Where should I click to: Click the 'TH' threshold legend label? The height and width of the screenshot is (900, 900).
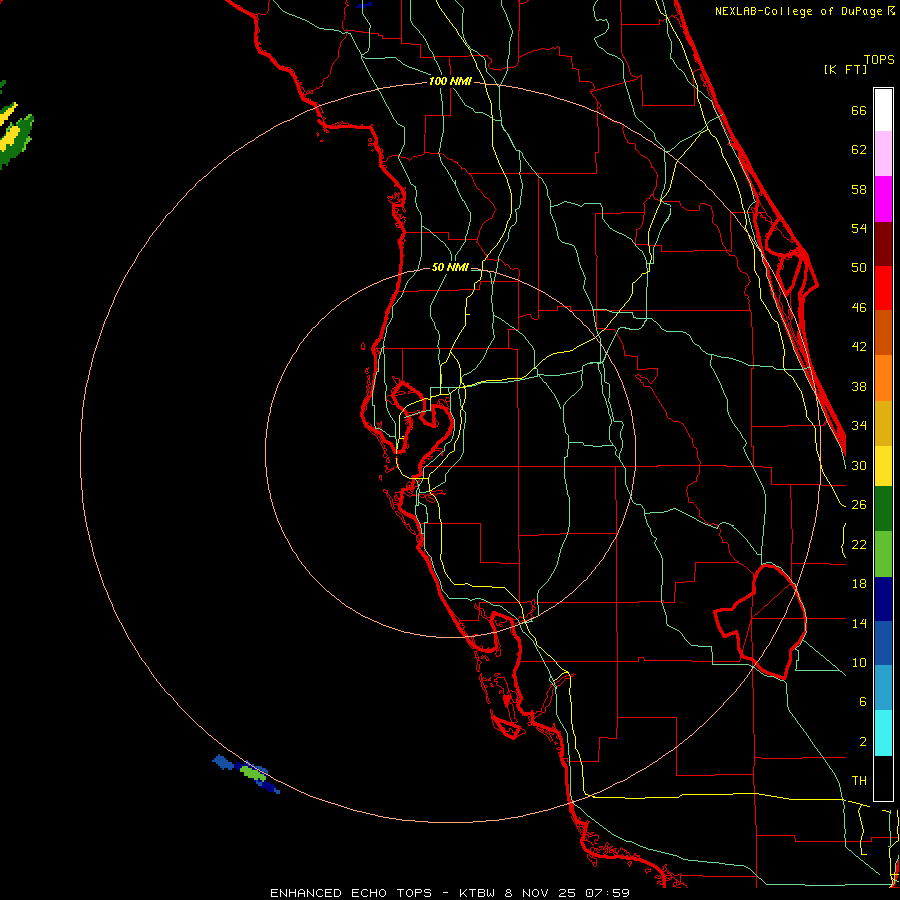tap(859, 781)
